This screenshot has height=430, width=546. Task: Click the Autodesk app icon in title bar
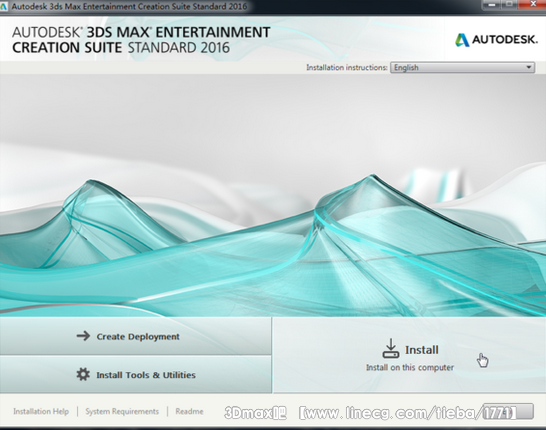tap(4, 6)
